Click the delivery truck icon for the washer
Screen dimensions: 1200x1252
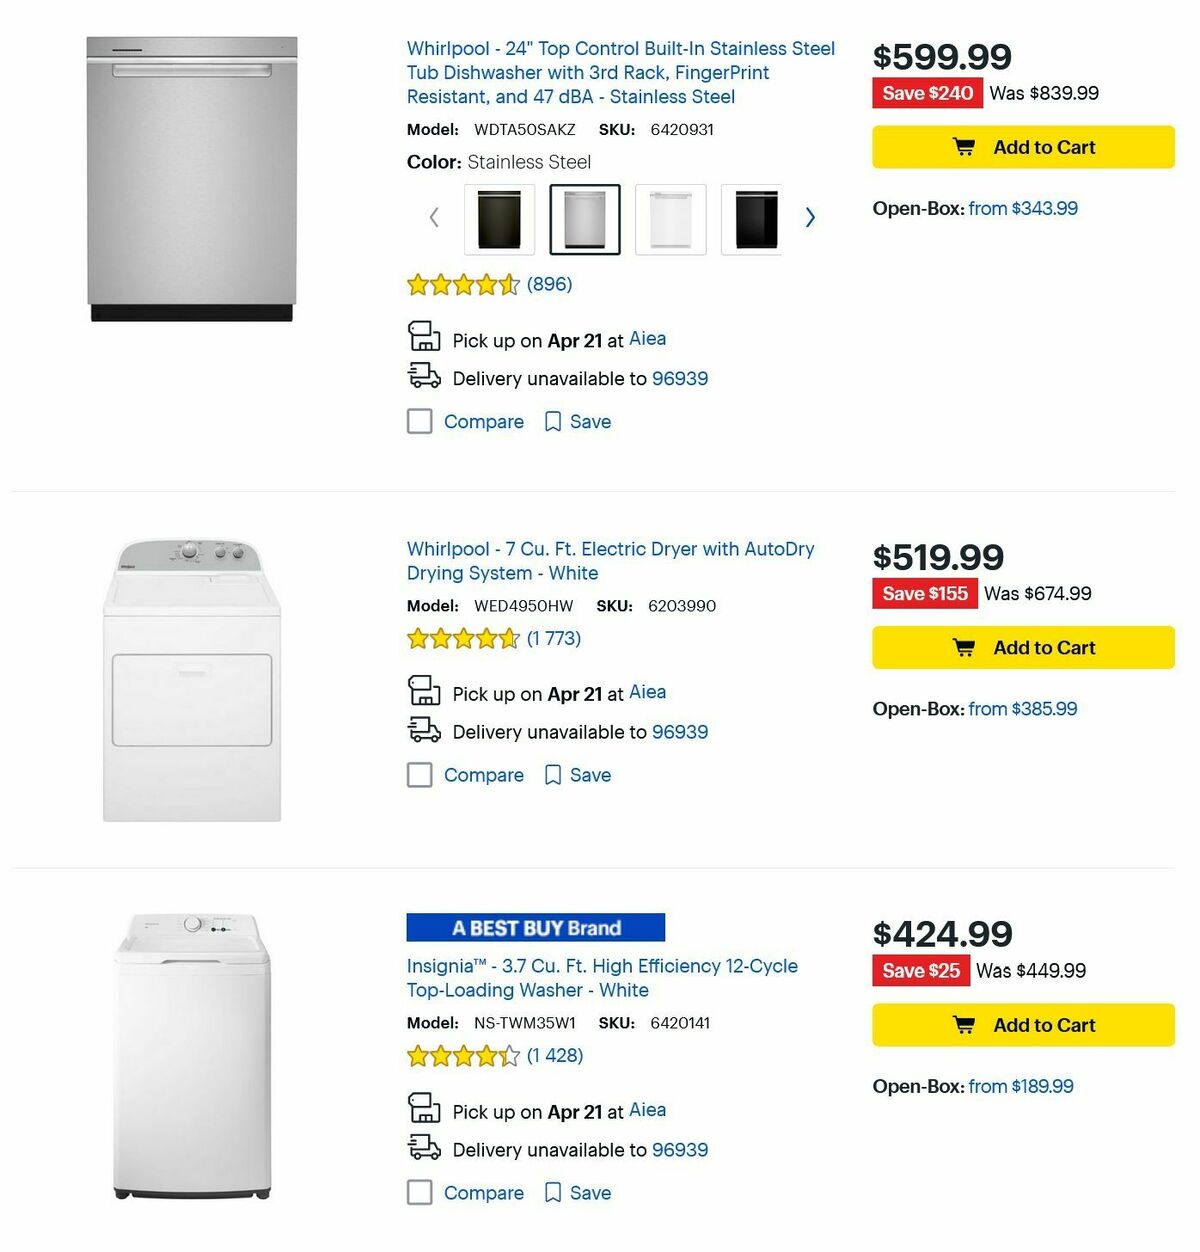click(x=424, y=1148)
